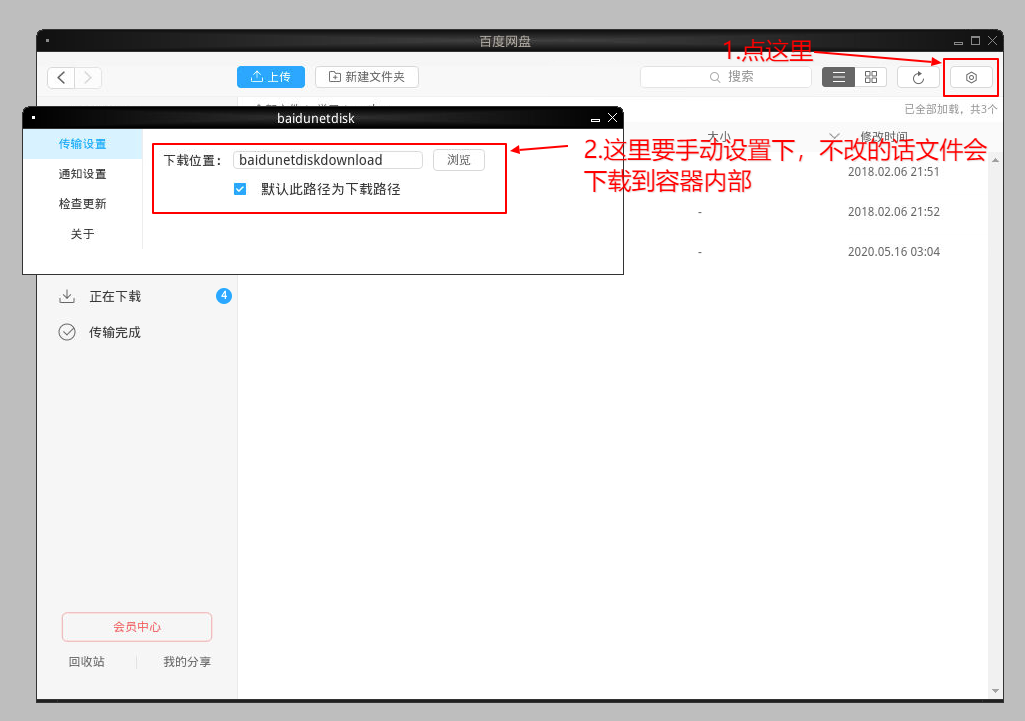Open the 关于 tab
This screenshot has width=1025, height=721.
click(x=82, y=234)
